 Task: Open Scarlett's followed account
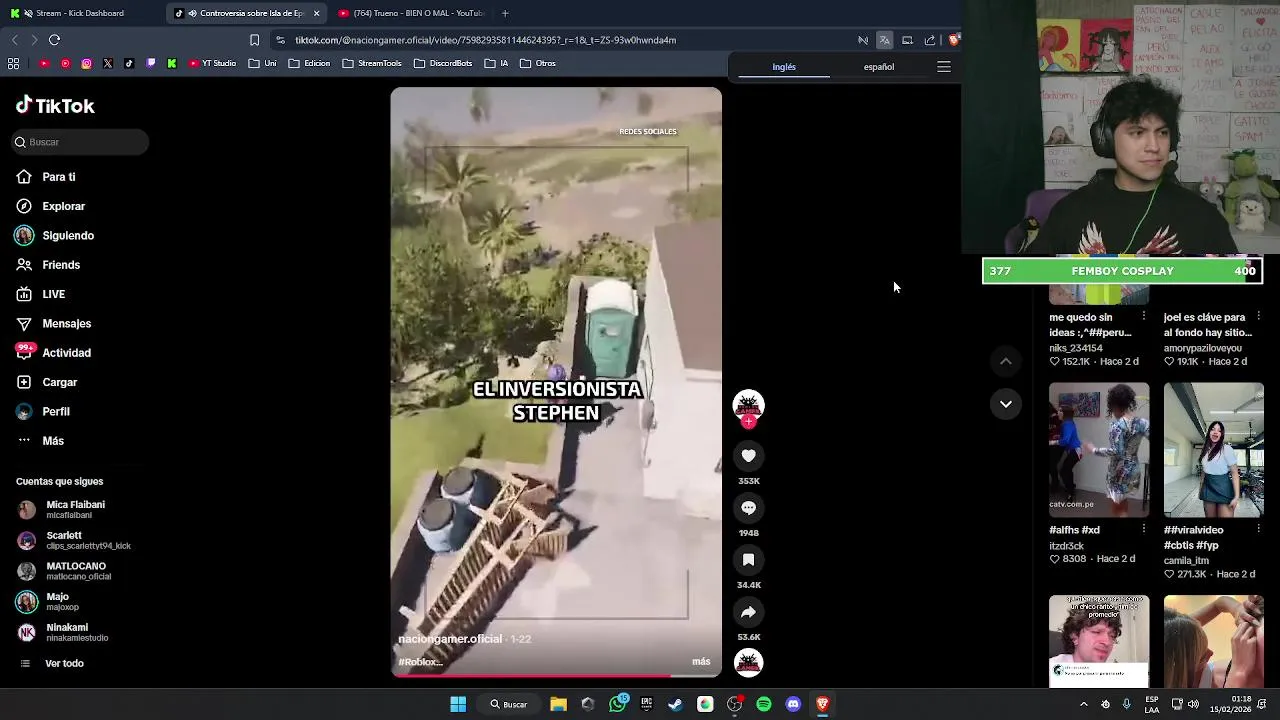pos(74,540)
